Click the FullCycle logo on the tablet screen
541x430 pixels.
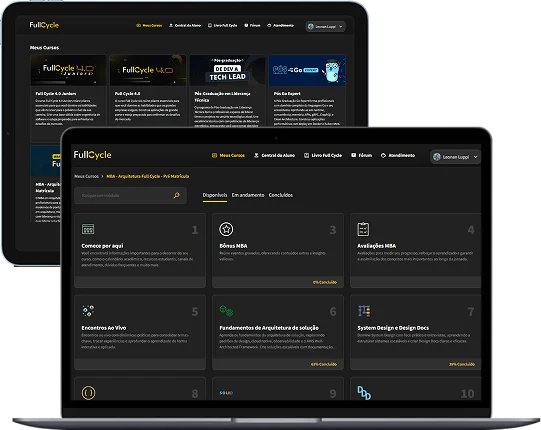click(44, 25)
